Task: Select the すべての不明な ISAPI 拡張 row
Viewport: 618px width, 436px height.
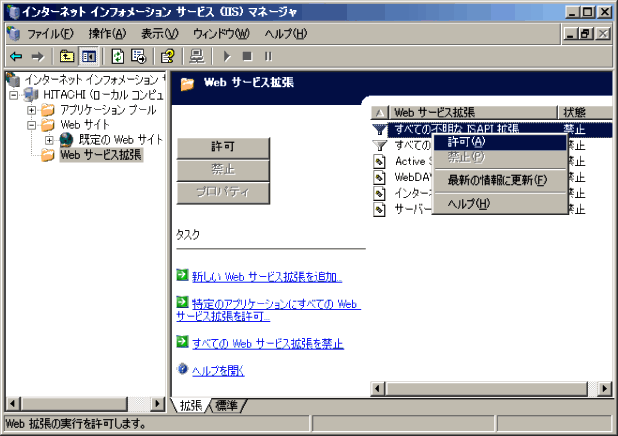Action: coord(492,130)
